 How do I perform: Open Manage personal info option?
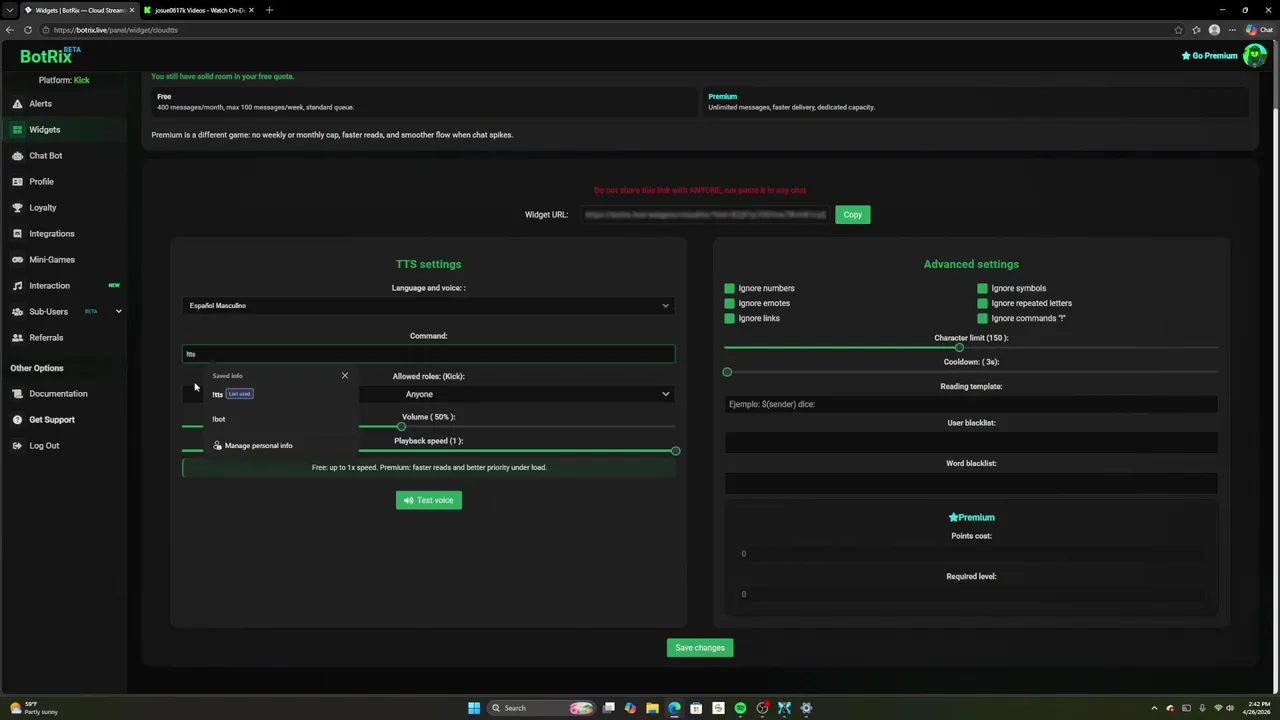pos(281,446)
